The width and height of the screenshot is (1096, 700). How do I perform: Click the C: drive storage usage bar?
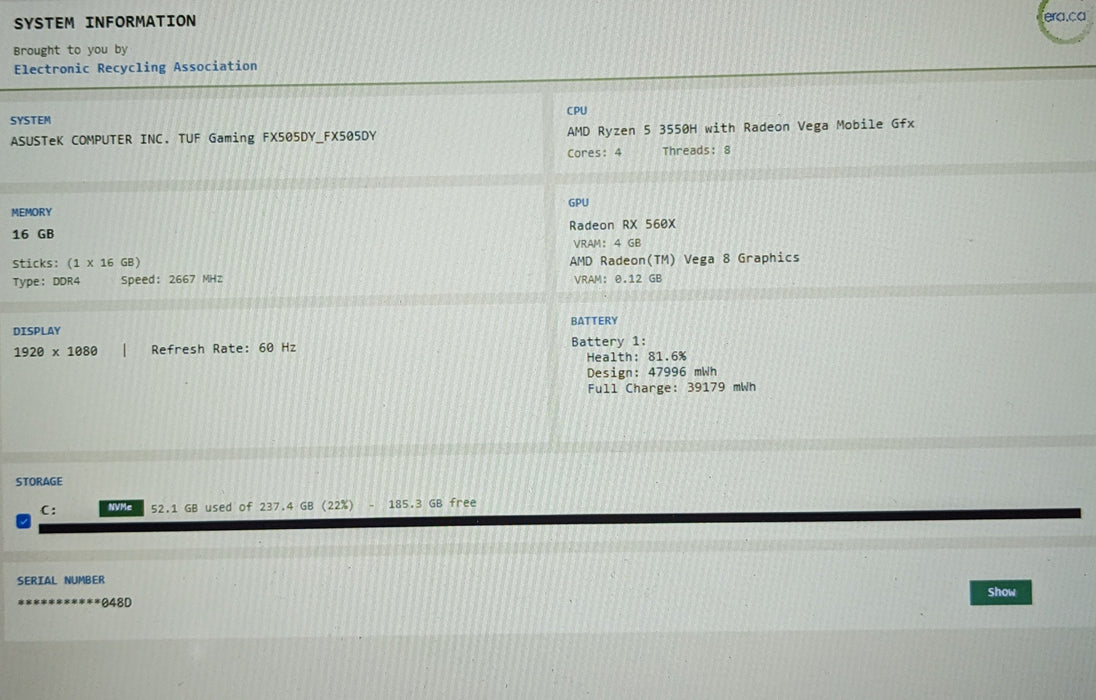[559, 520]
